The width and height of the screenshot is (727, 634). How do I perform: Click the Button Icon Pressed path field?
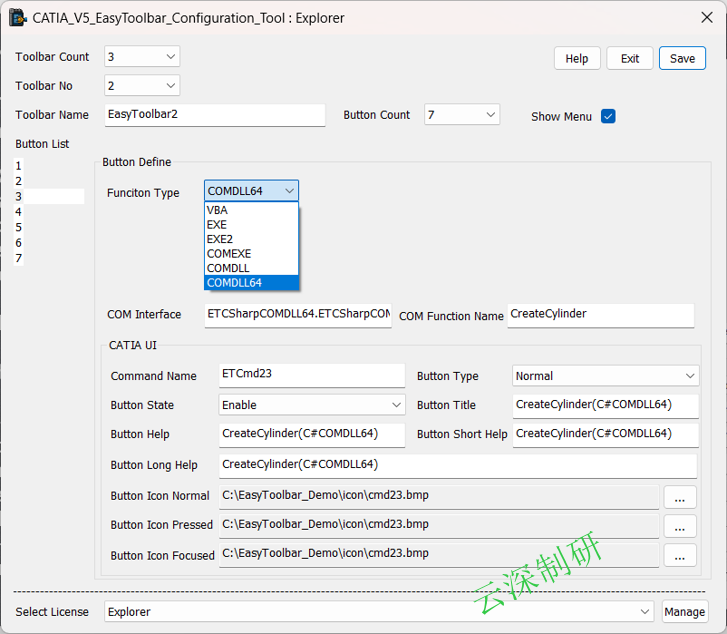pos(439,525)
